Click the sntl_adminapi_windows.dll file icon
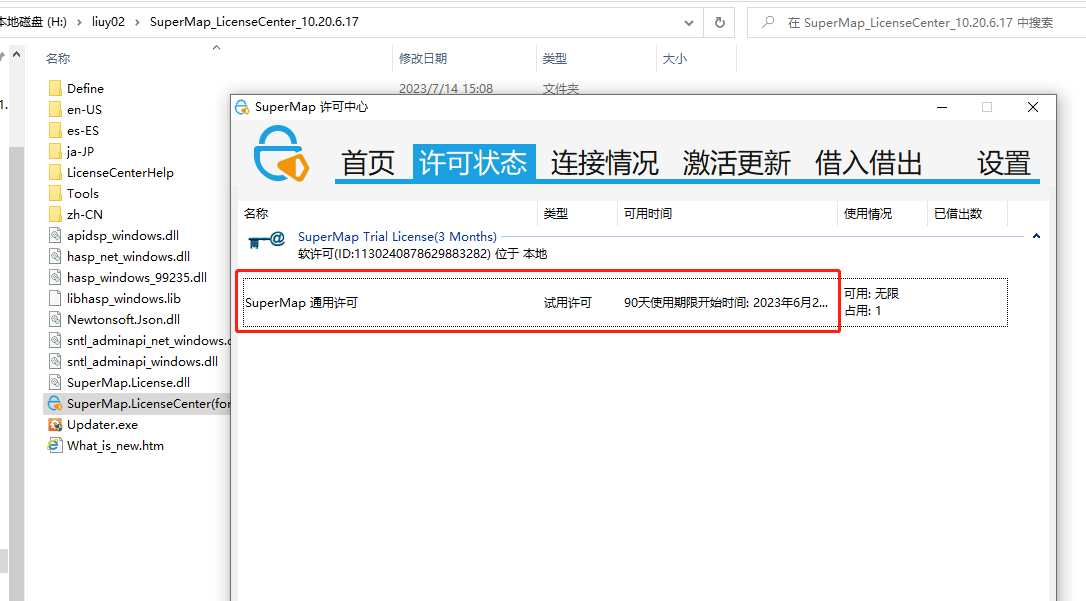The image size is (1086, 601). coord(55,361)
